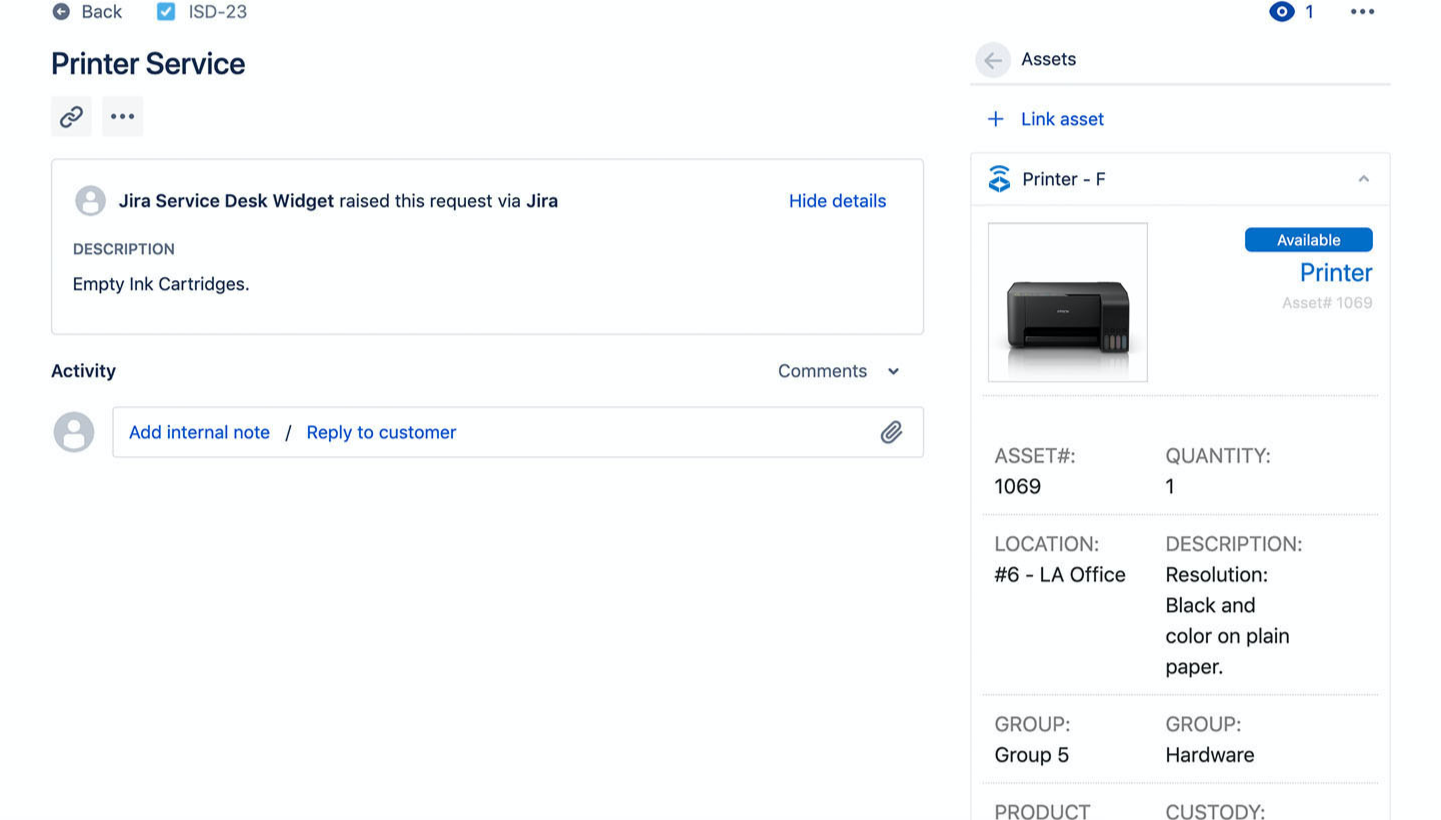Click the plus icon for Link asset
Screen dimensions: 1441x820
pos(996,120)
